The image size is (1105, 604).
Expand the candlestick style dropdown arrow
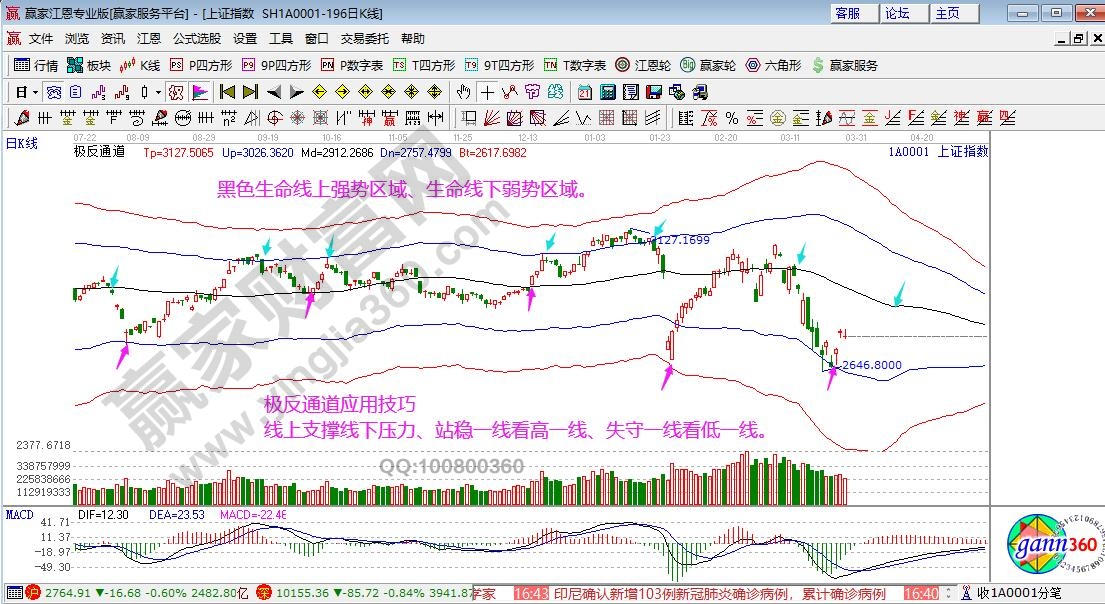(158, 92)
